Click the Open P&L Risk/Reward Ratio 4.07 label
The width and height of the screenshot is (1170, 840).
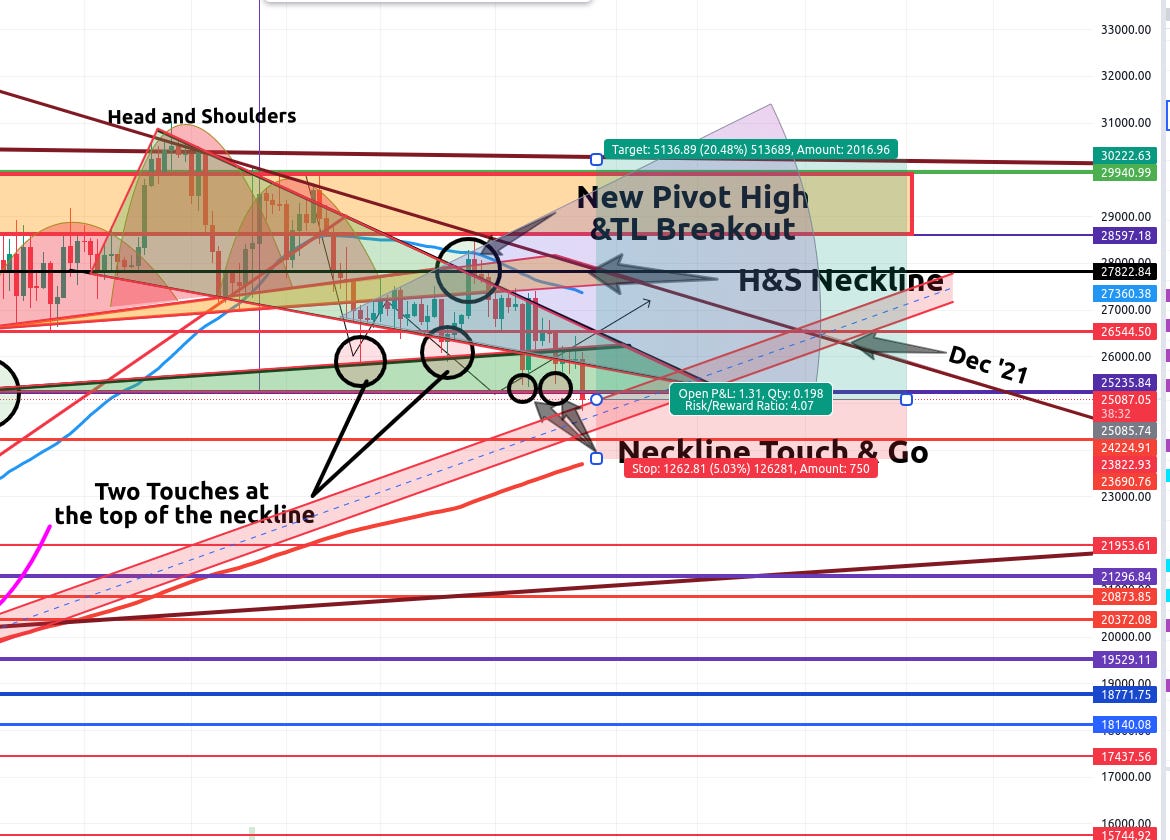(x=751, y=399)
